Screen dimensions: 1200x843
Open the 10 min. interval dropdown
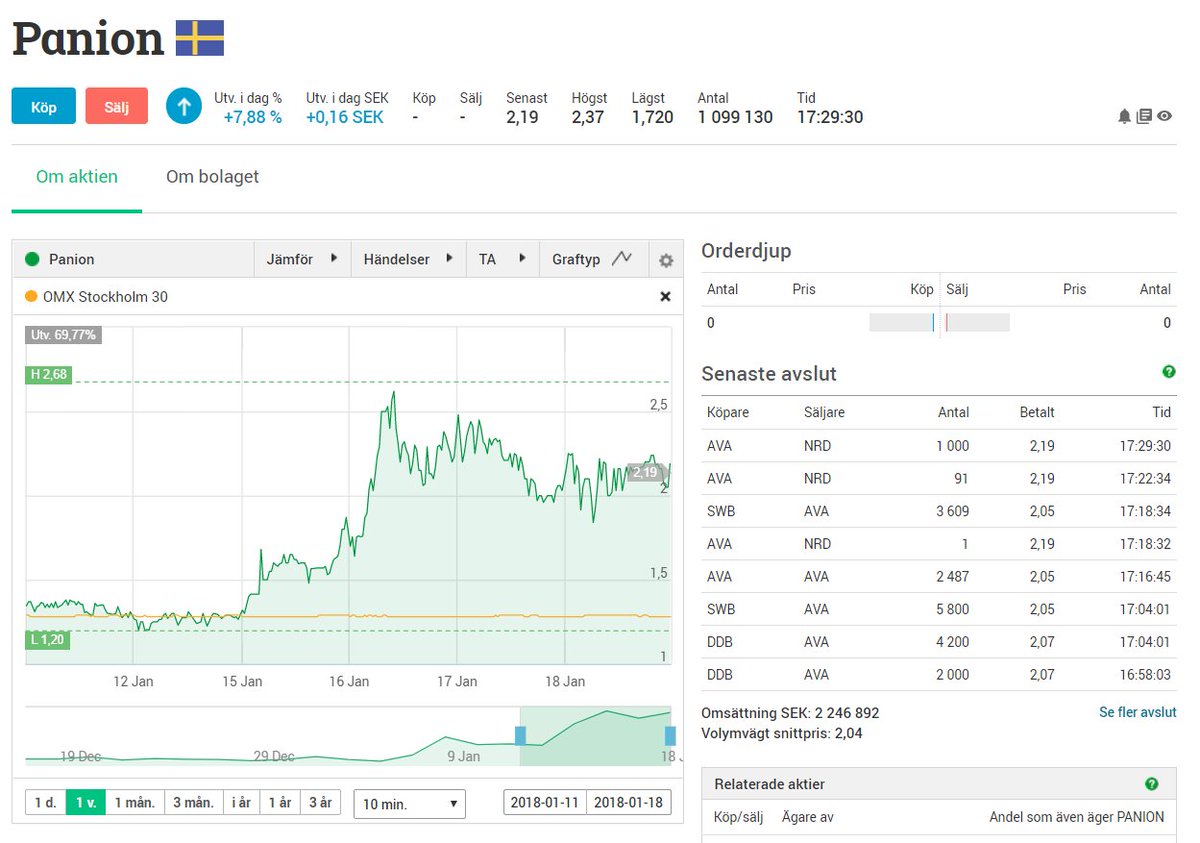click(x=410, y=804)
